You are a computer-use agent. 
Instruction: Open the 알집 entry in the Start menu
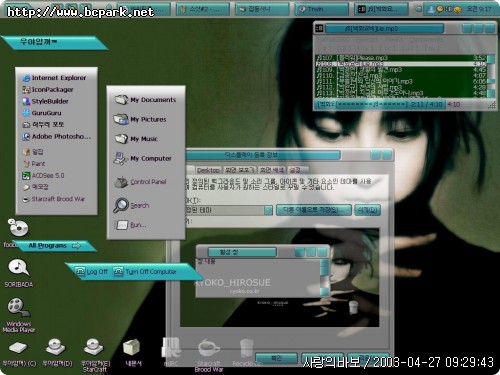click(33, 152)
